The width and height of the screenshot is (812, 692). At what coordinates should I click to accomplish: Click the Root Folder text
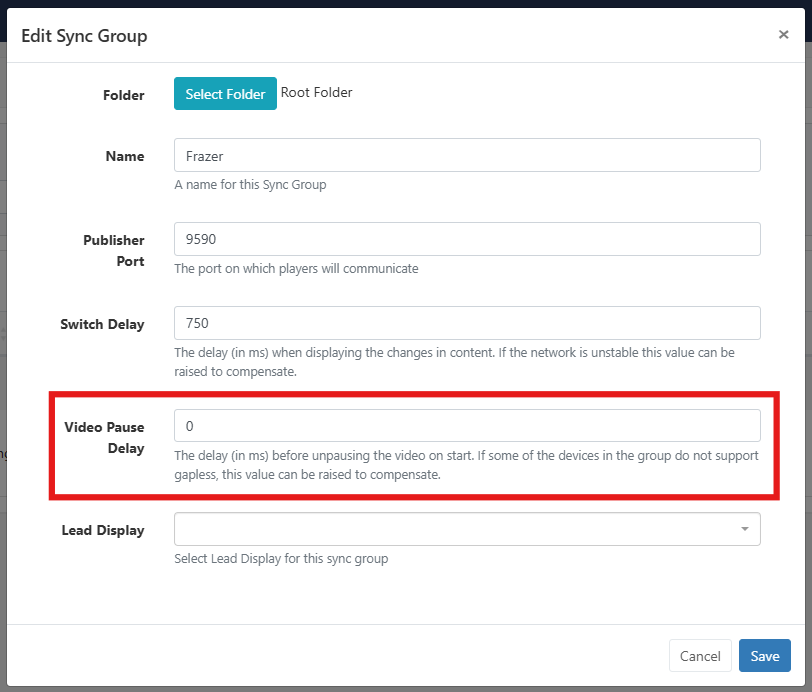[x=316, y=92]
